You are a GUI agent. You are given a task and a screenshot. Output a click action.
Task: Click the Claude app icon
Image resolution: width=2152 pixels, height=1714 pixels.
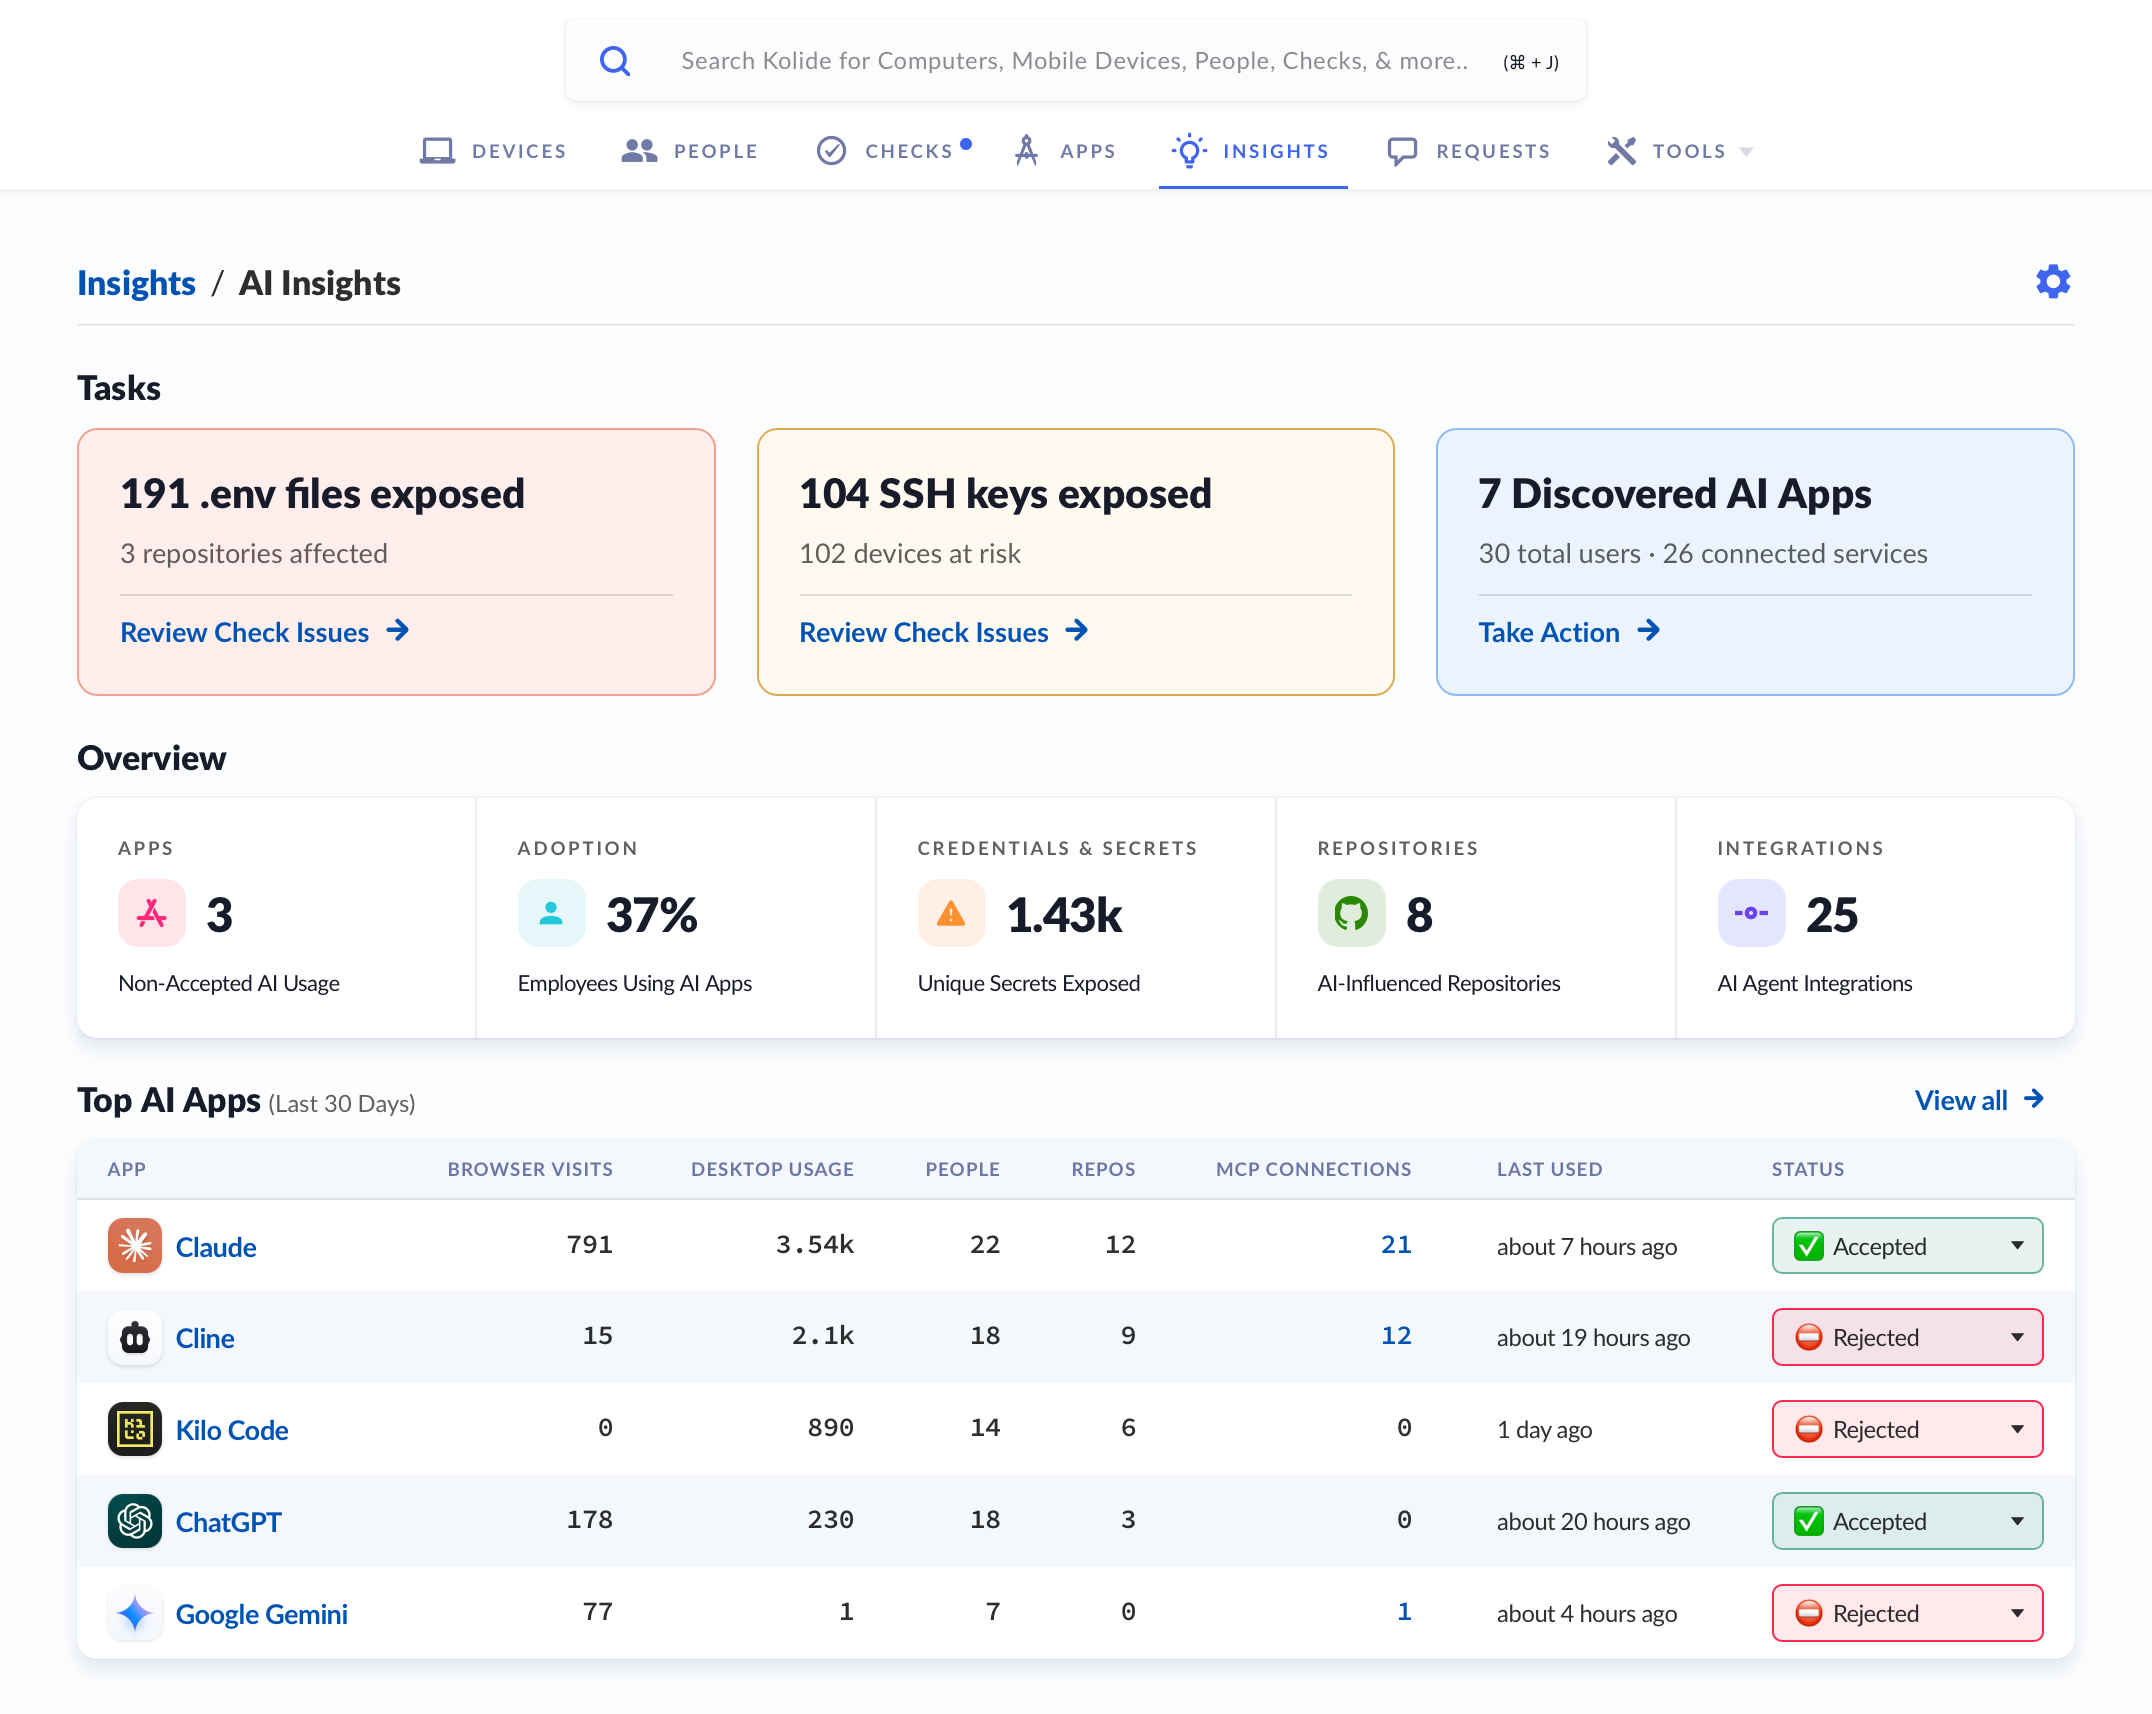pyautogui.click(x=135, y=1246)
